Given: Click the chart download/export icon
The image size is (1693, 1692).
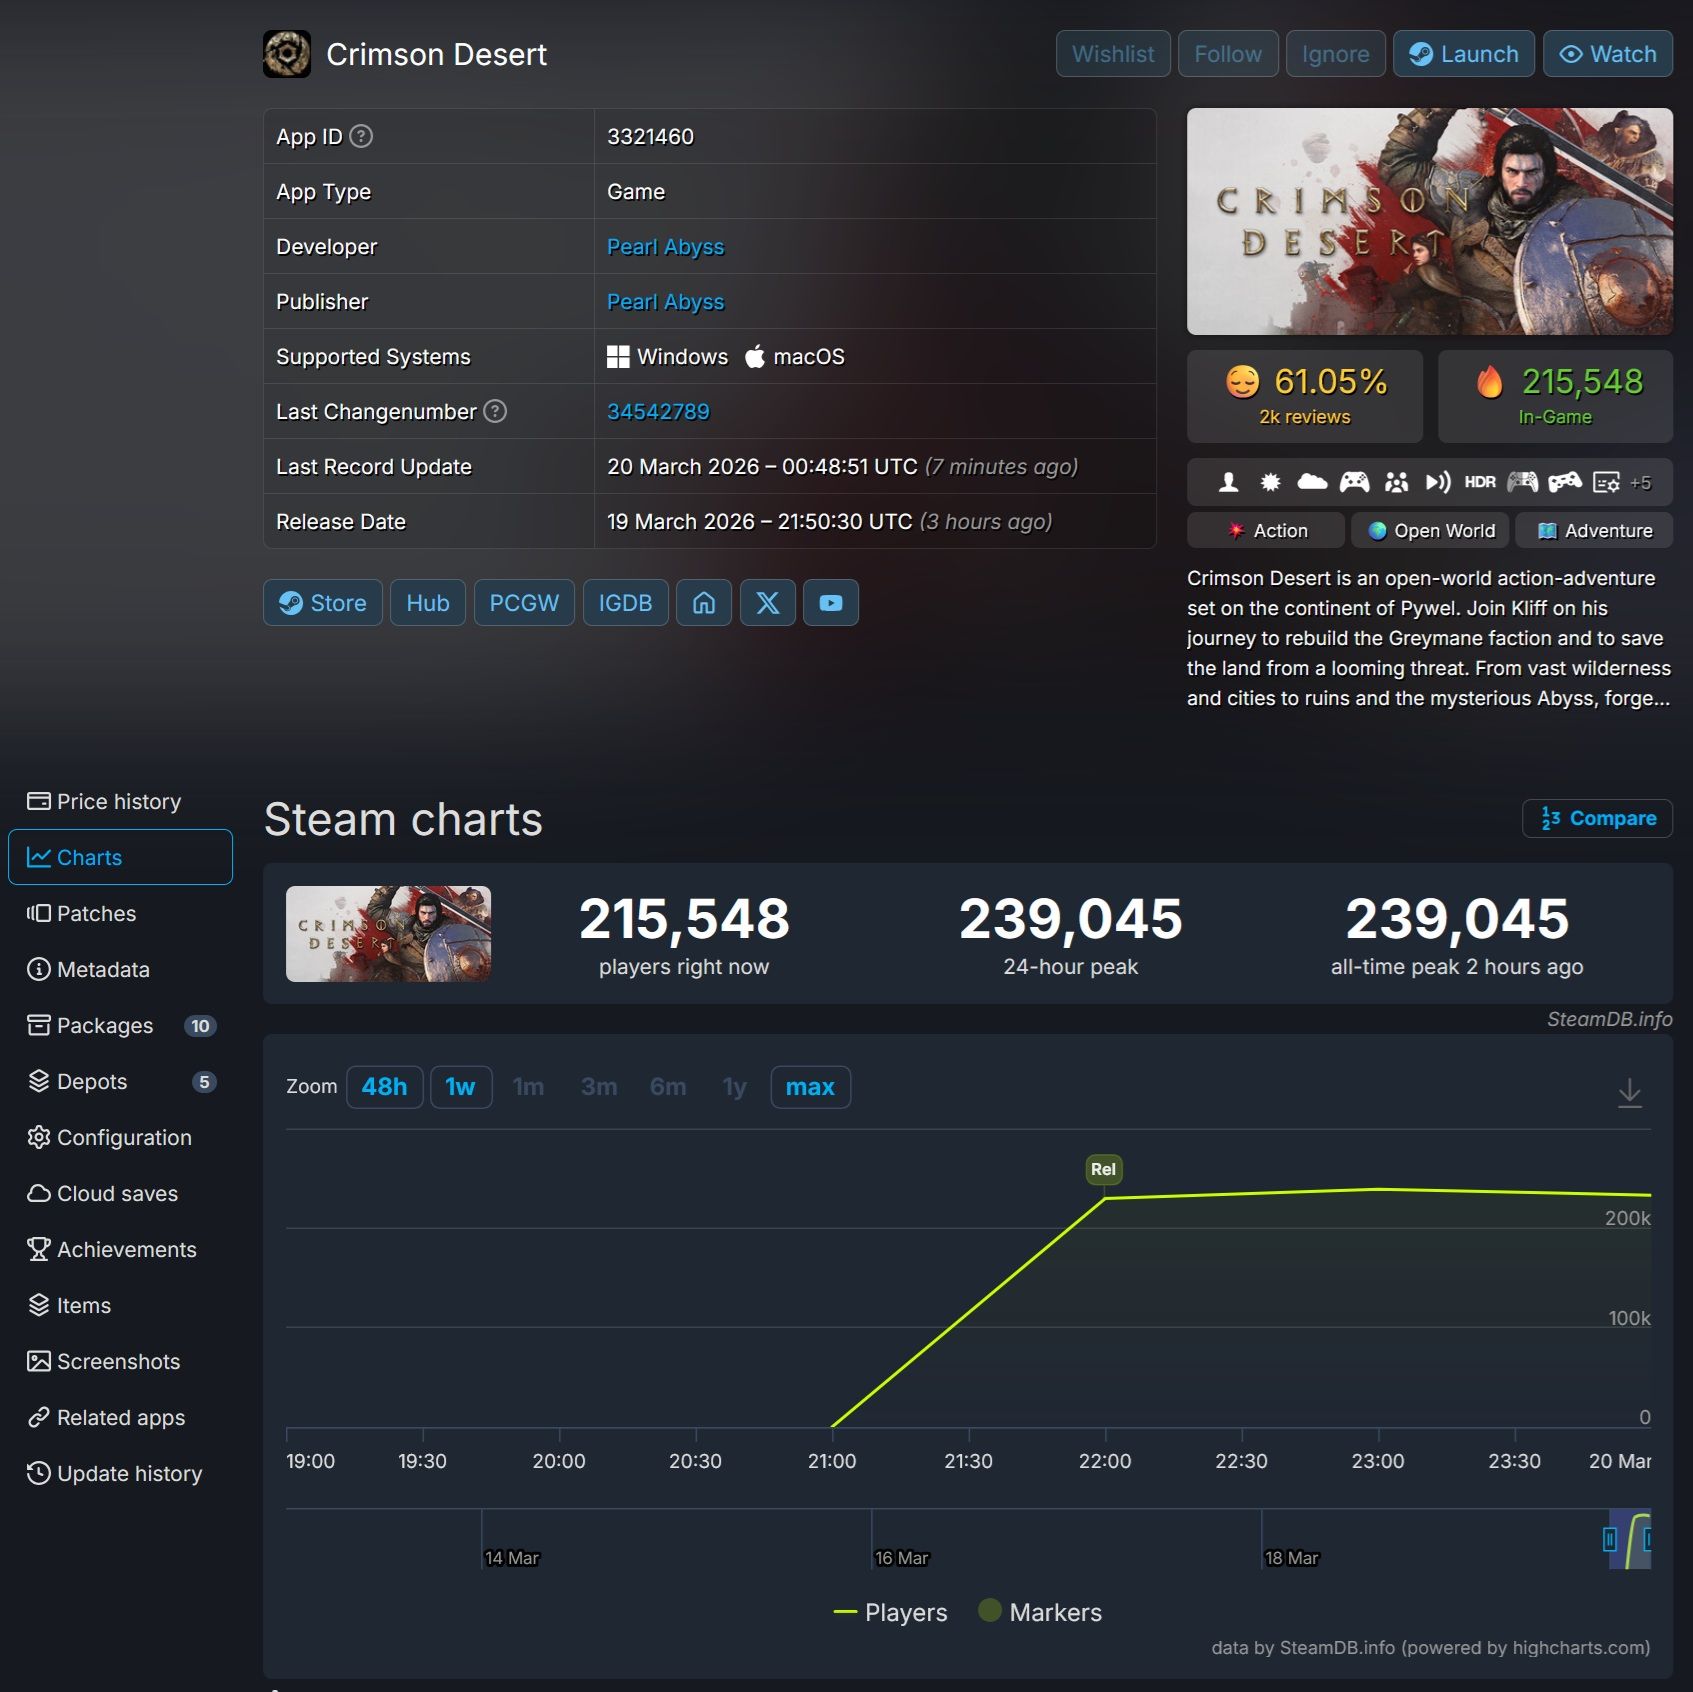Looking at the screenshot, I should [1630, 1094].
